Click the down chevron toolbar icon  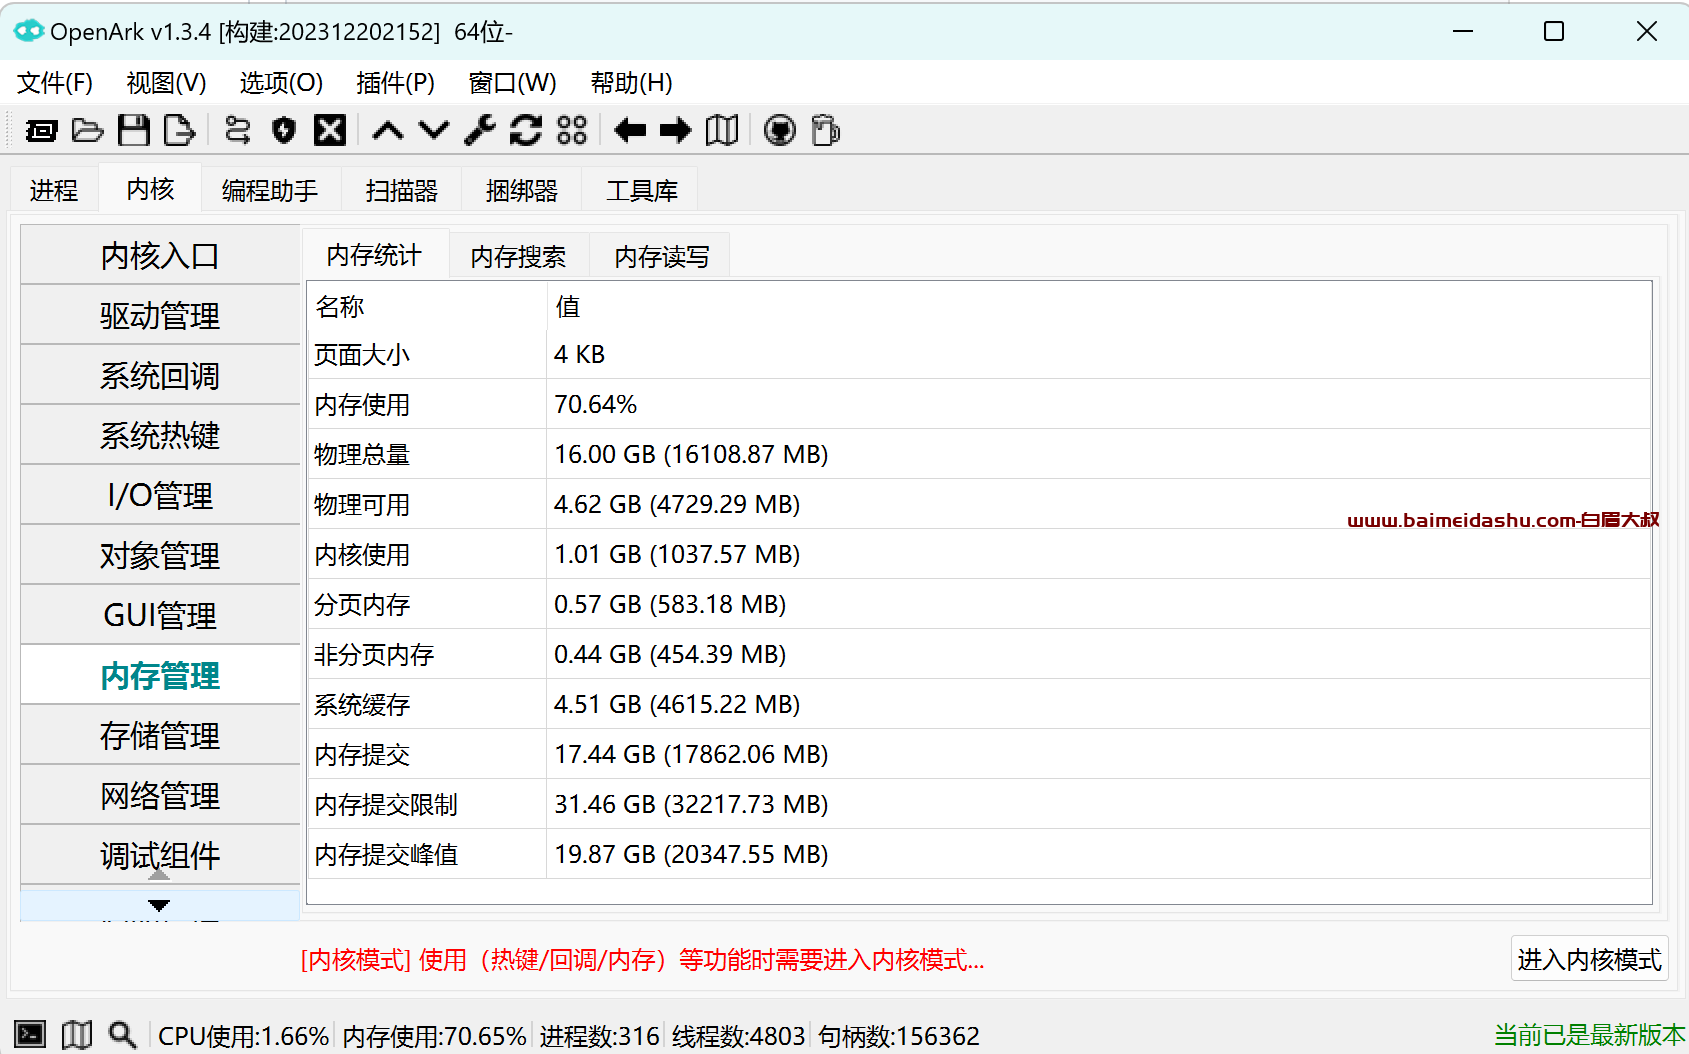tap(434, 130)
